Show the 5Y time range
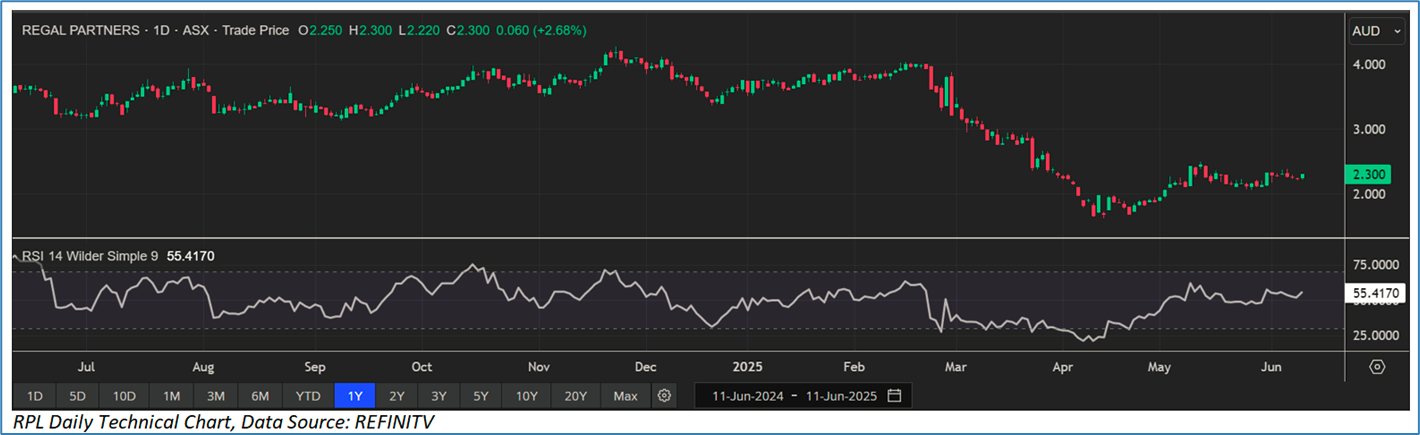Viewport: 1420px width, 435px height. [x=481, y=396]
